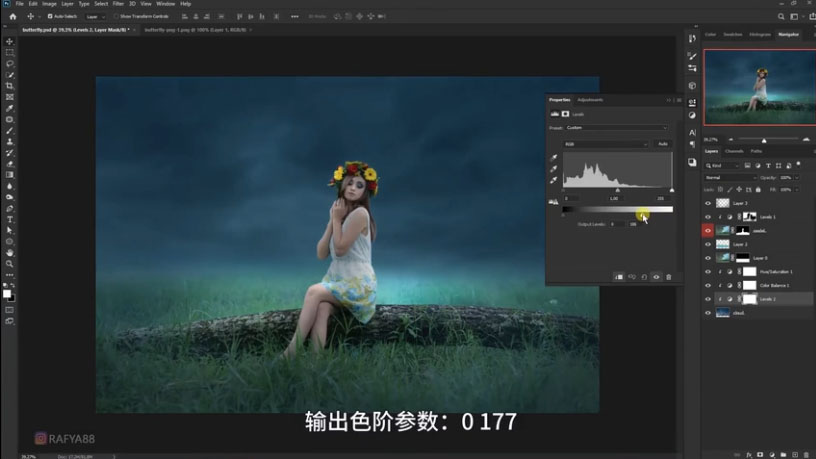Open the Filter menu
This screenshot has width=816, height=459.
pos(118,4)
